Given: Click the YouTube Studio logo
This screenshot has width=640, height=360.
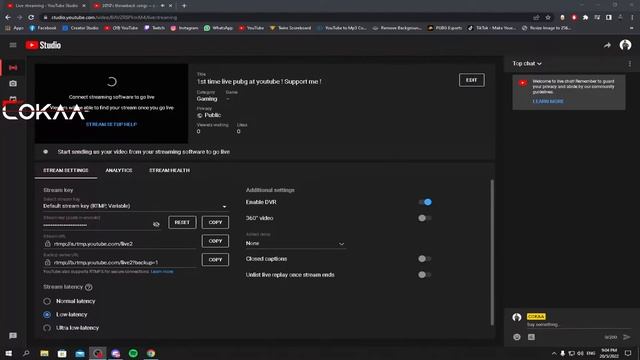Looking at the screenshot, I should pyautogui.click(x=43, y=45).
